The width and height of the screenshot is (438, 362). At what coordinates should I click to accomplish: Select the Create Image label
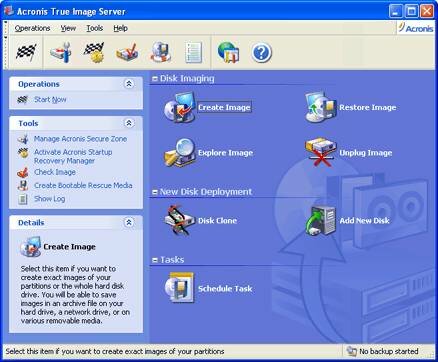pyautogui.click(x=224, y=107)
